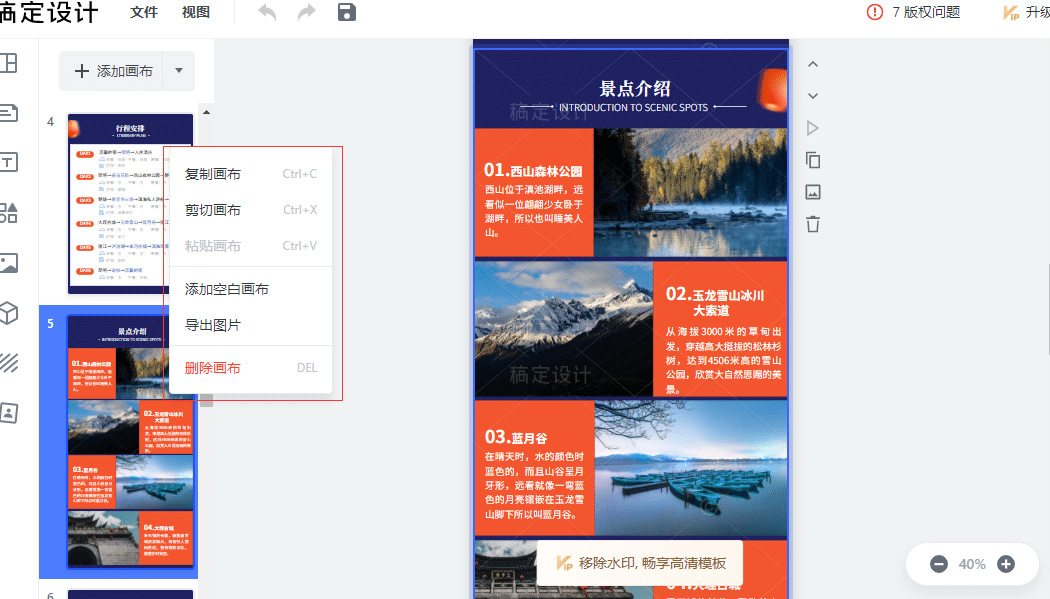
Task: Click the 01.西山森林公园 title on canvas
Action: point(533,170)
